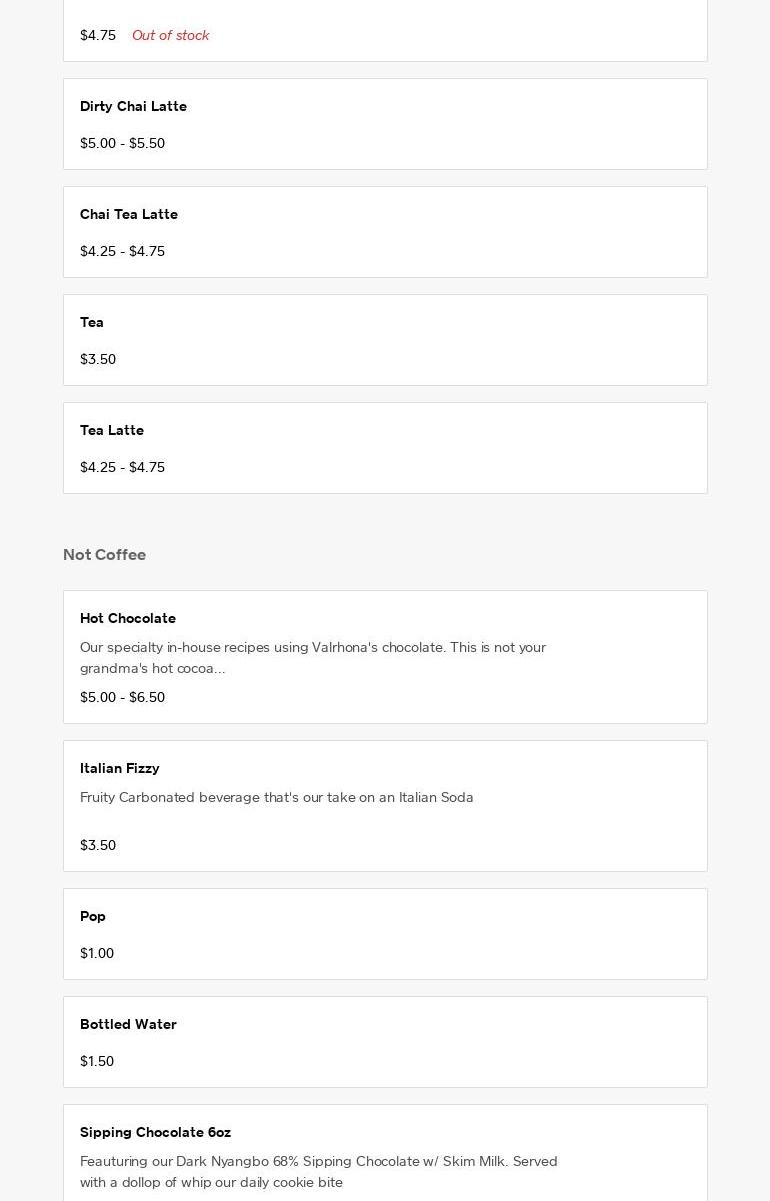The image size is (770, 1201).
Task: Select the Hot Chocolate item title
Action: [x=128, y=618]
